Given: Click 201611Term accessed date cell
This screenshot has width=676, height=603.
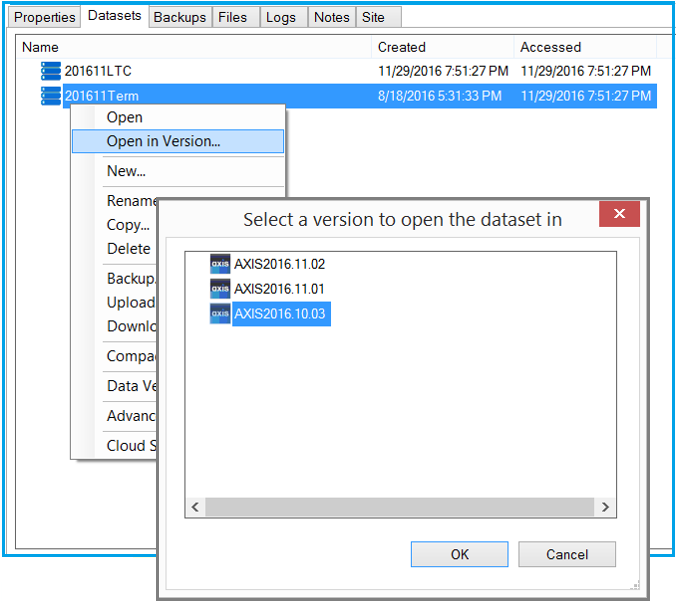Looking at the screenshot, I should [585, 96].
